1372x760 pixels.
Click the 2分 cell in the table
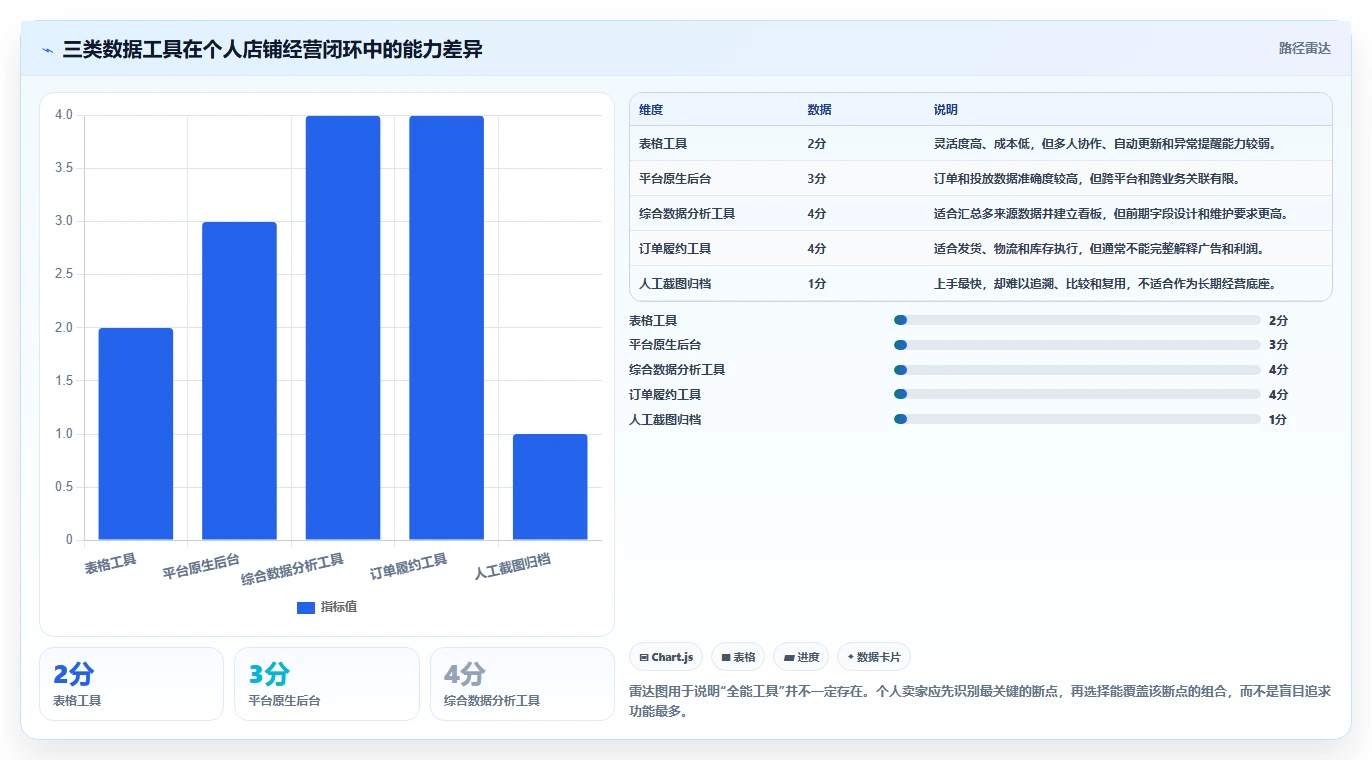(x=817, y=144)
